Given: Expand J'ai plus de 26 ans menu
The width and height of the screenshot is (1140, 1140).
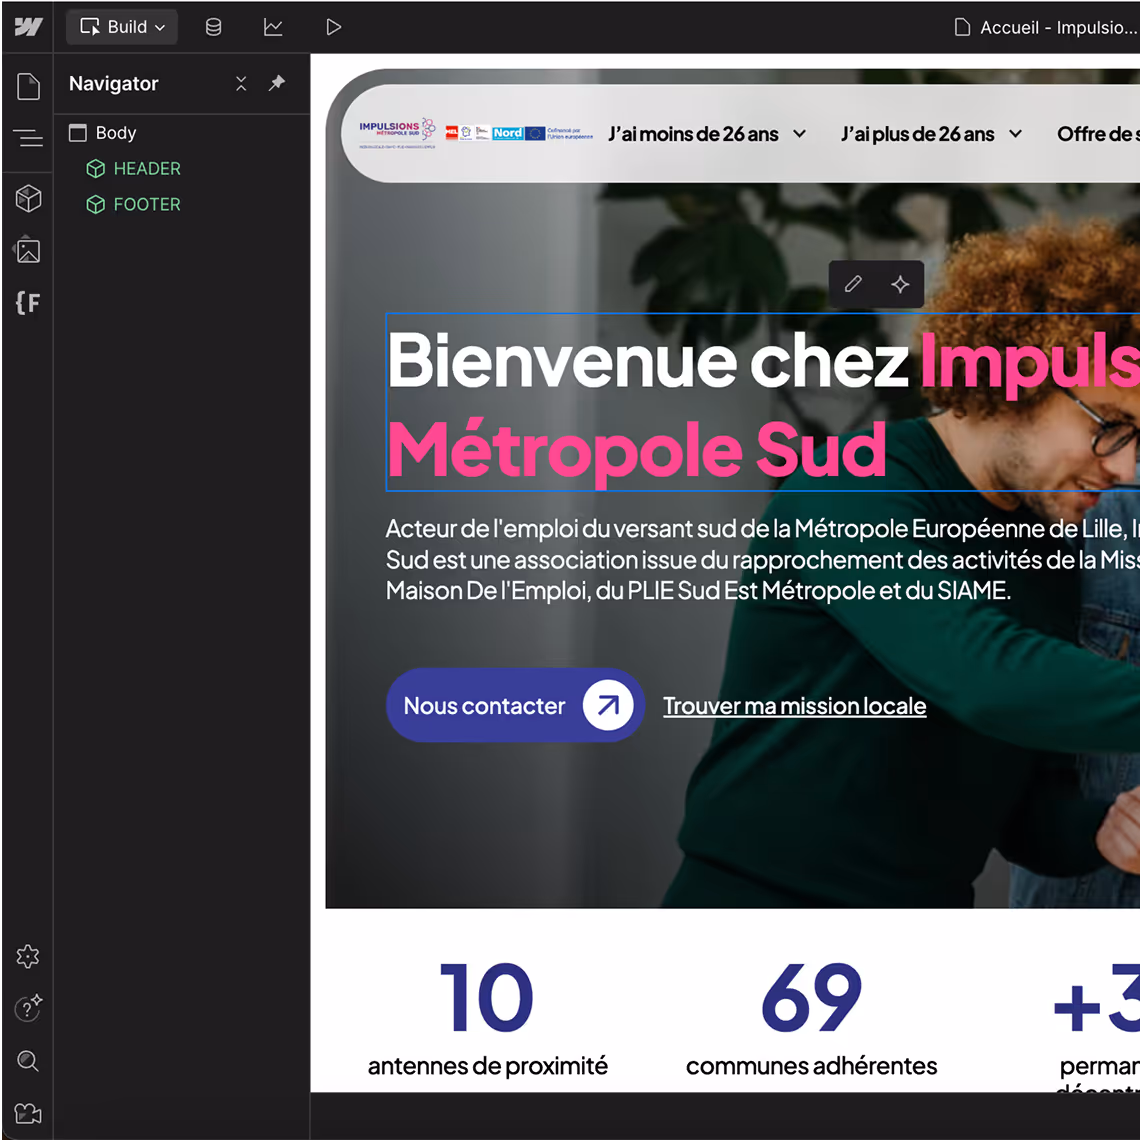Looking at the screenshot, I should pos(931,134).
